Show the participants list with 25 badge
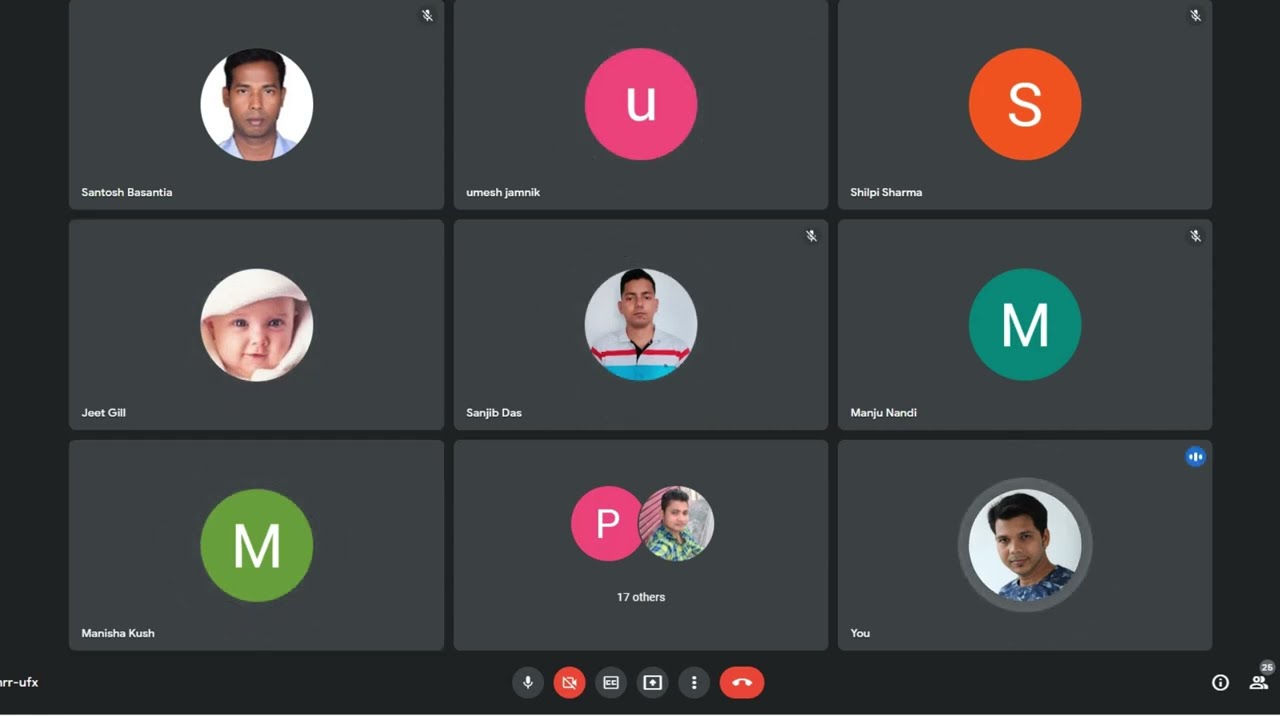1280x720 pixels. pyautogui.click(x=1259, y=680)
